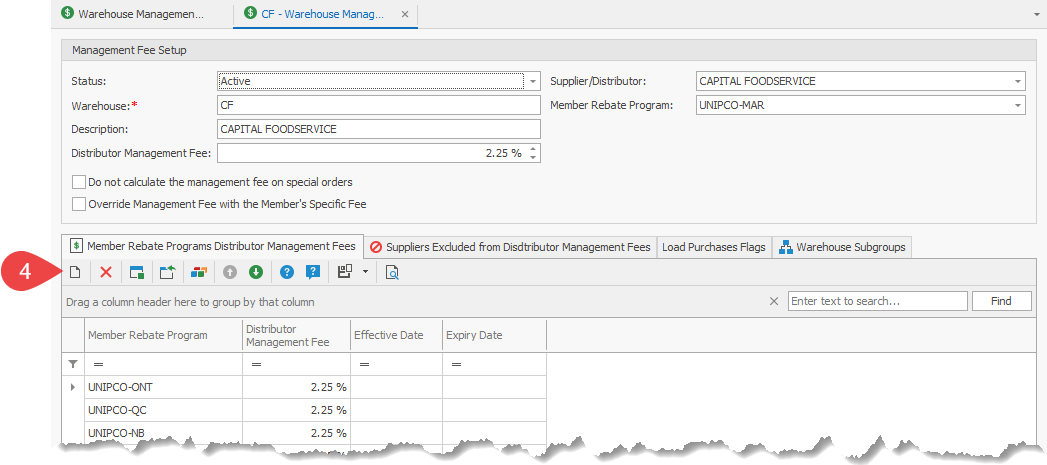Click the new record page icon

74,272
